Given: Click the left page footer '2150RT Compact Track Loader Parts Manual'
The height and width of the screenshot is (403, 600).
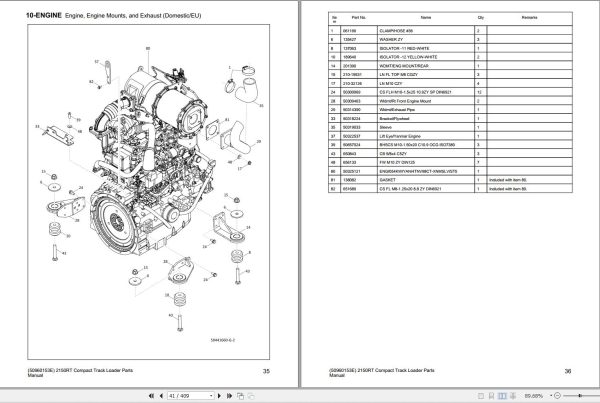Looking at the screenshot, I should pos(80,372).
